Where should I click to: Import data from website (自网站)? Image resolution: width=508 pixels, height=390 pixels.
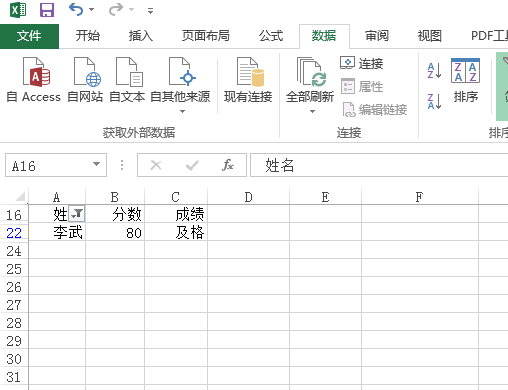85,80
